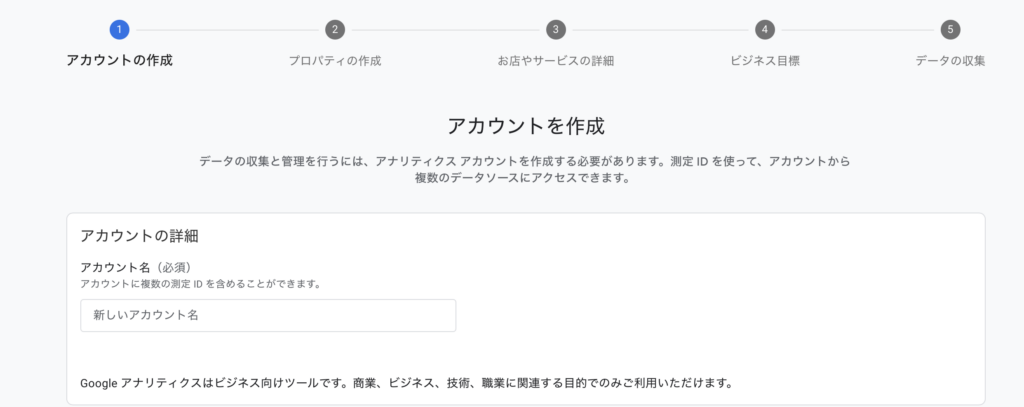This screenshot has height=407, width=1024.
Task: Click the アカウント名（必須）field label
Action: [138, 267]
